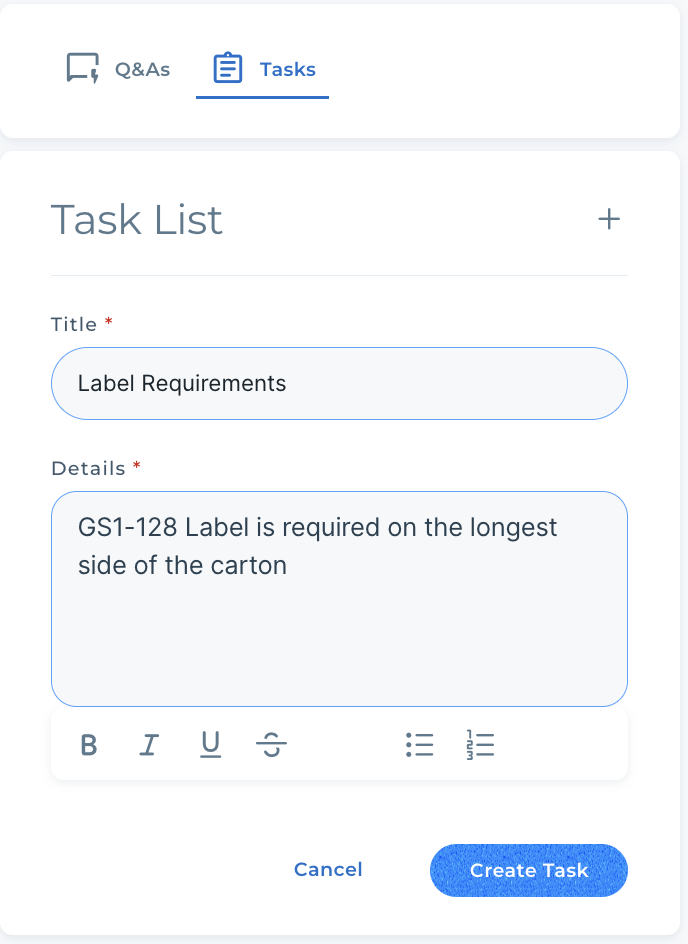Image resolution: width=688 pixels, height=944 pixels.
Task: Cancel the task creation
Action: [328, 870]
